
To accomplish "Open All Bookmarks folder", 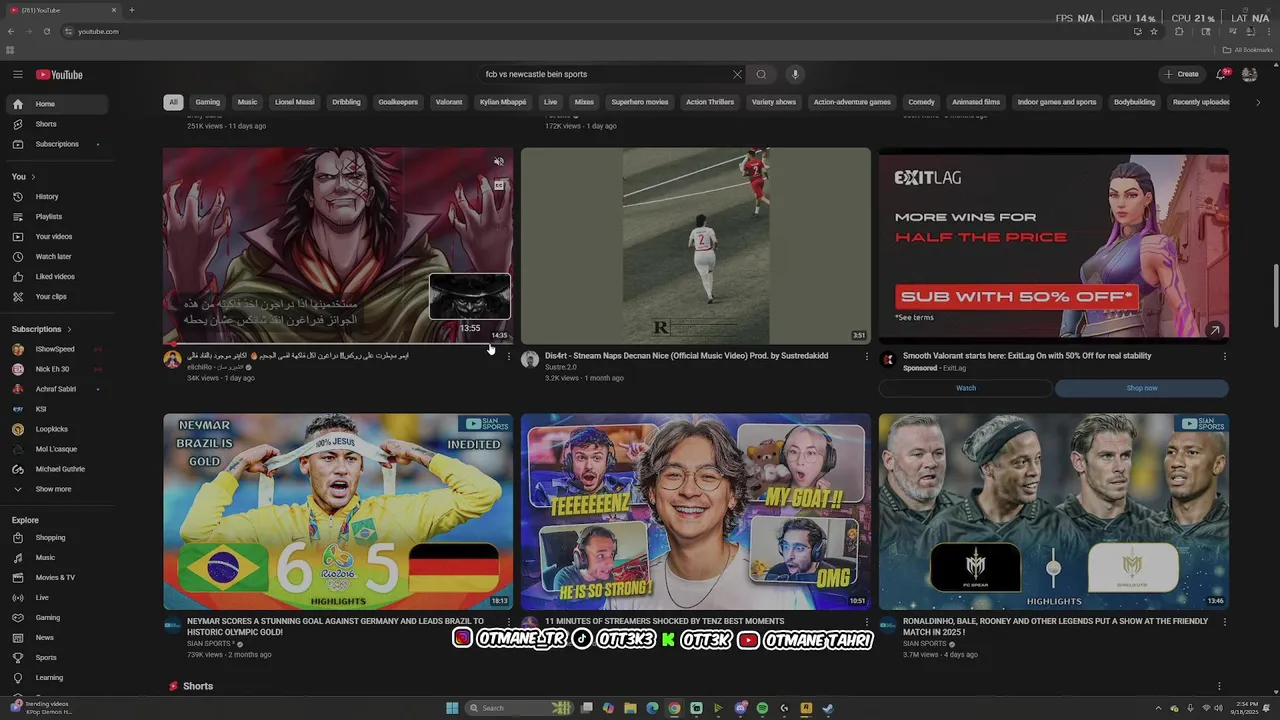I will pyautogui.click(x=1248, y=50).
